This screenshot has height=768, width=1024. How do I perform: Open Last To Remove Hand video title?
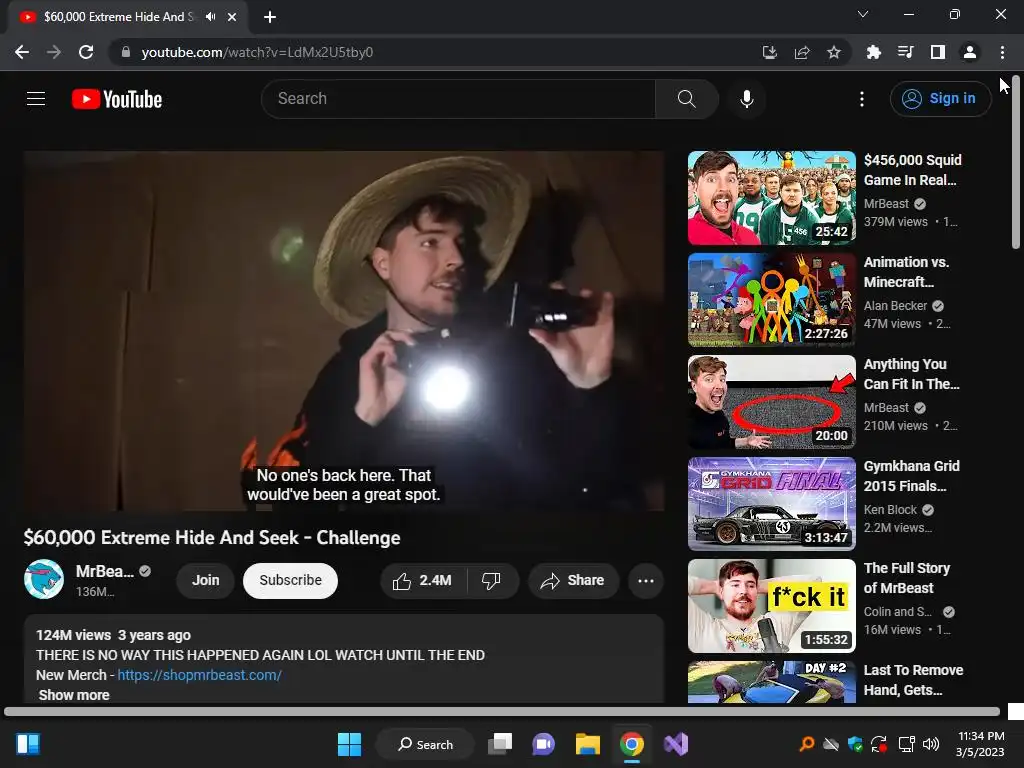point(913,680)
